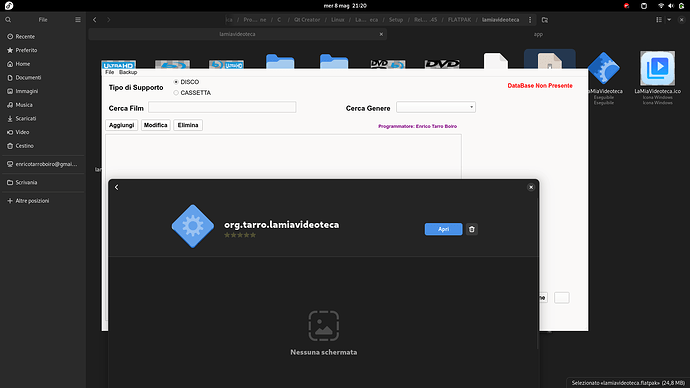Click the Cerca Film input field
Image resolution: width=690 pixels, height=388 pixels.
222,107
